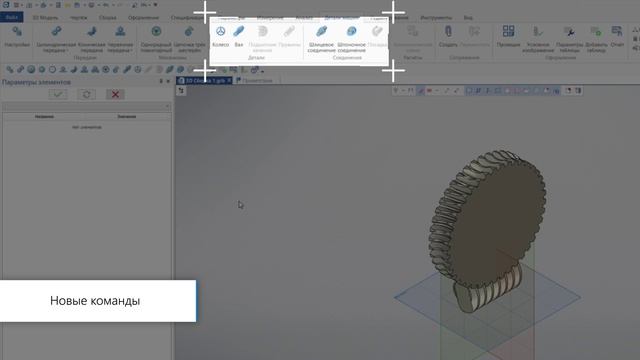Close the Параметры элементов panel
The image size is (640, 360).
pos(168,82)
